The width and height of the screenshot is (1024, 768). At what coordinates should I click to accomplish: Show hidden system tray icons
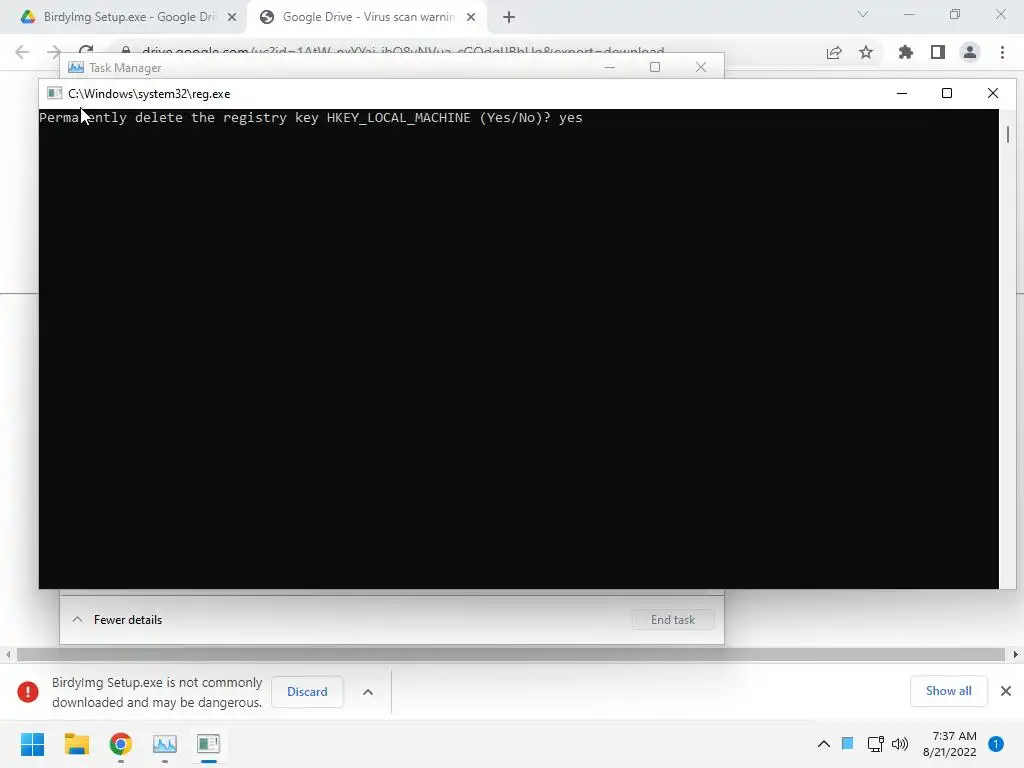(x=824, y=744)
